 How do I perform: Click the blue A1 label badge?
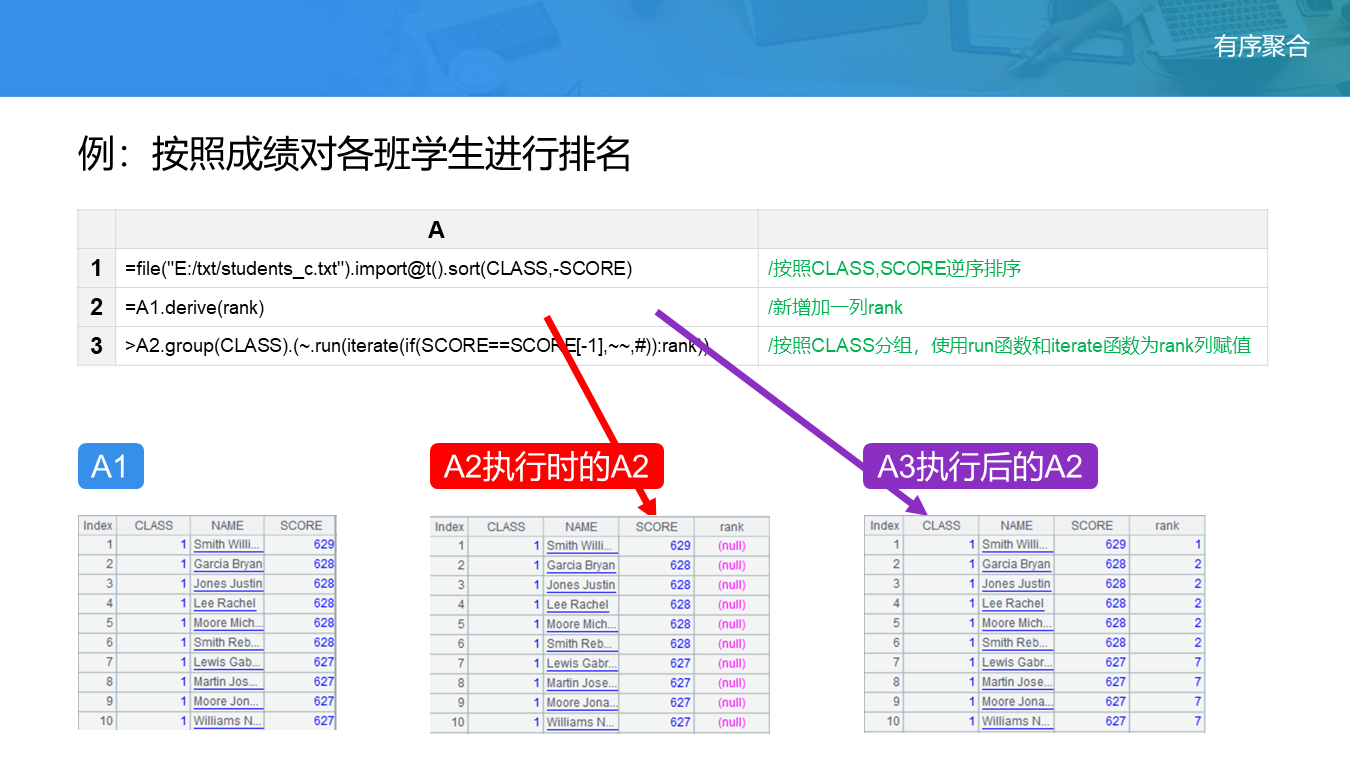[x=111, y=466]
